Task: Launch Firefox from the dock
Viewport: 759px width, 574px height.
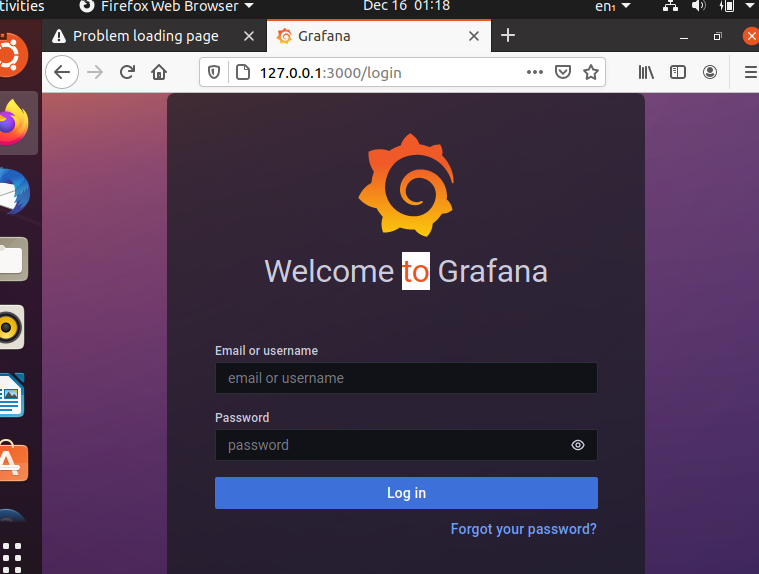Action: [x=14, y=122]
